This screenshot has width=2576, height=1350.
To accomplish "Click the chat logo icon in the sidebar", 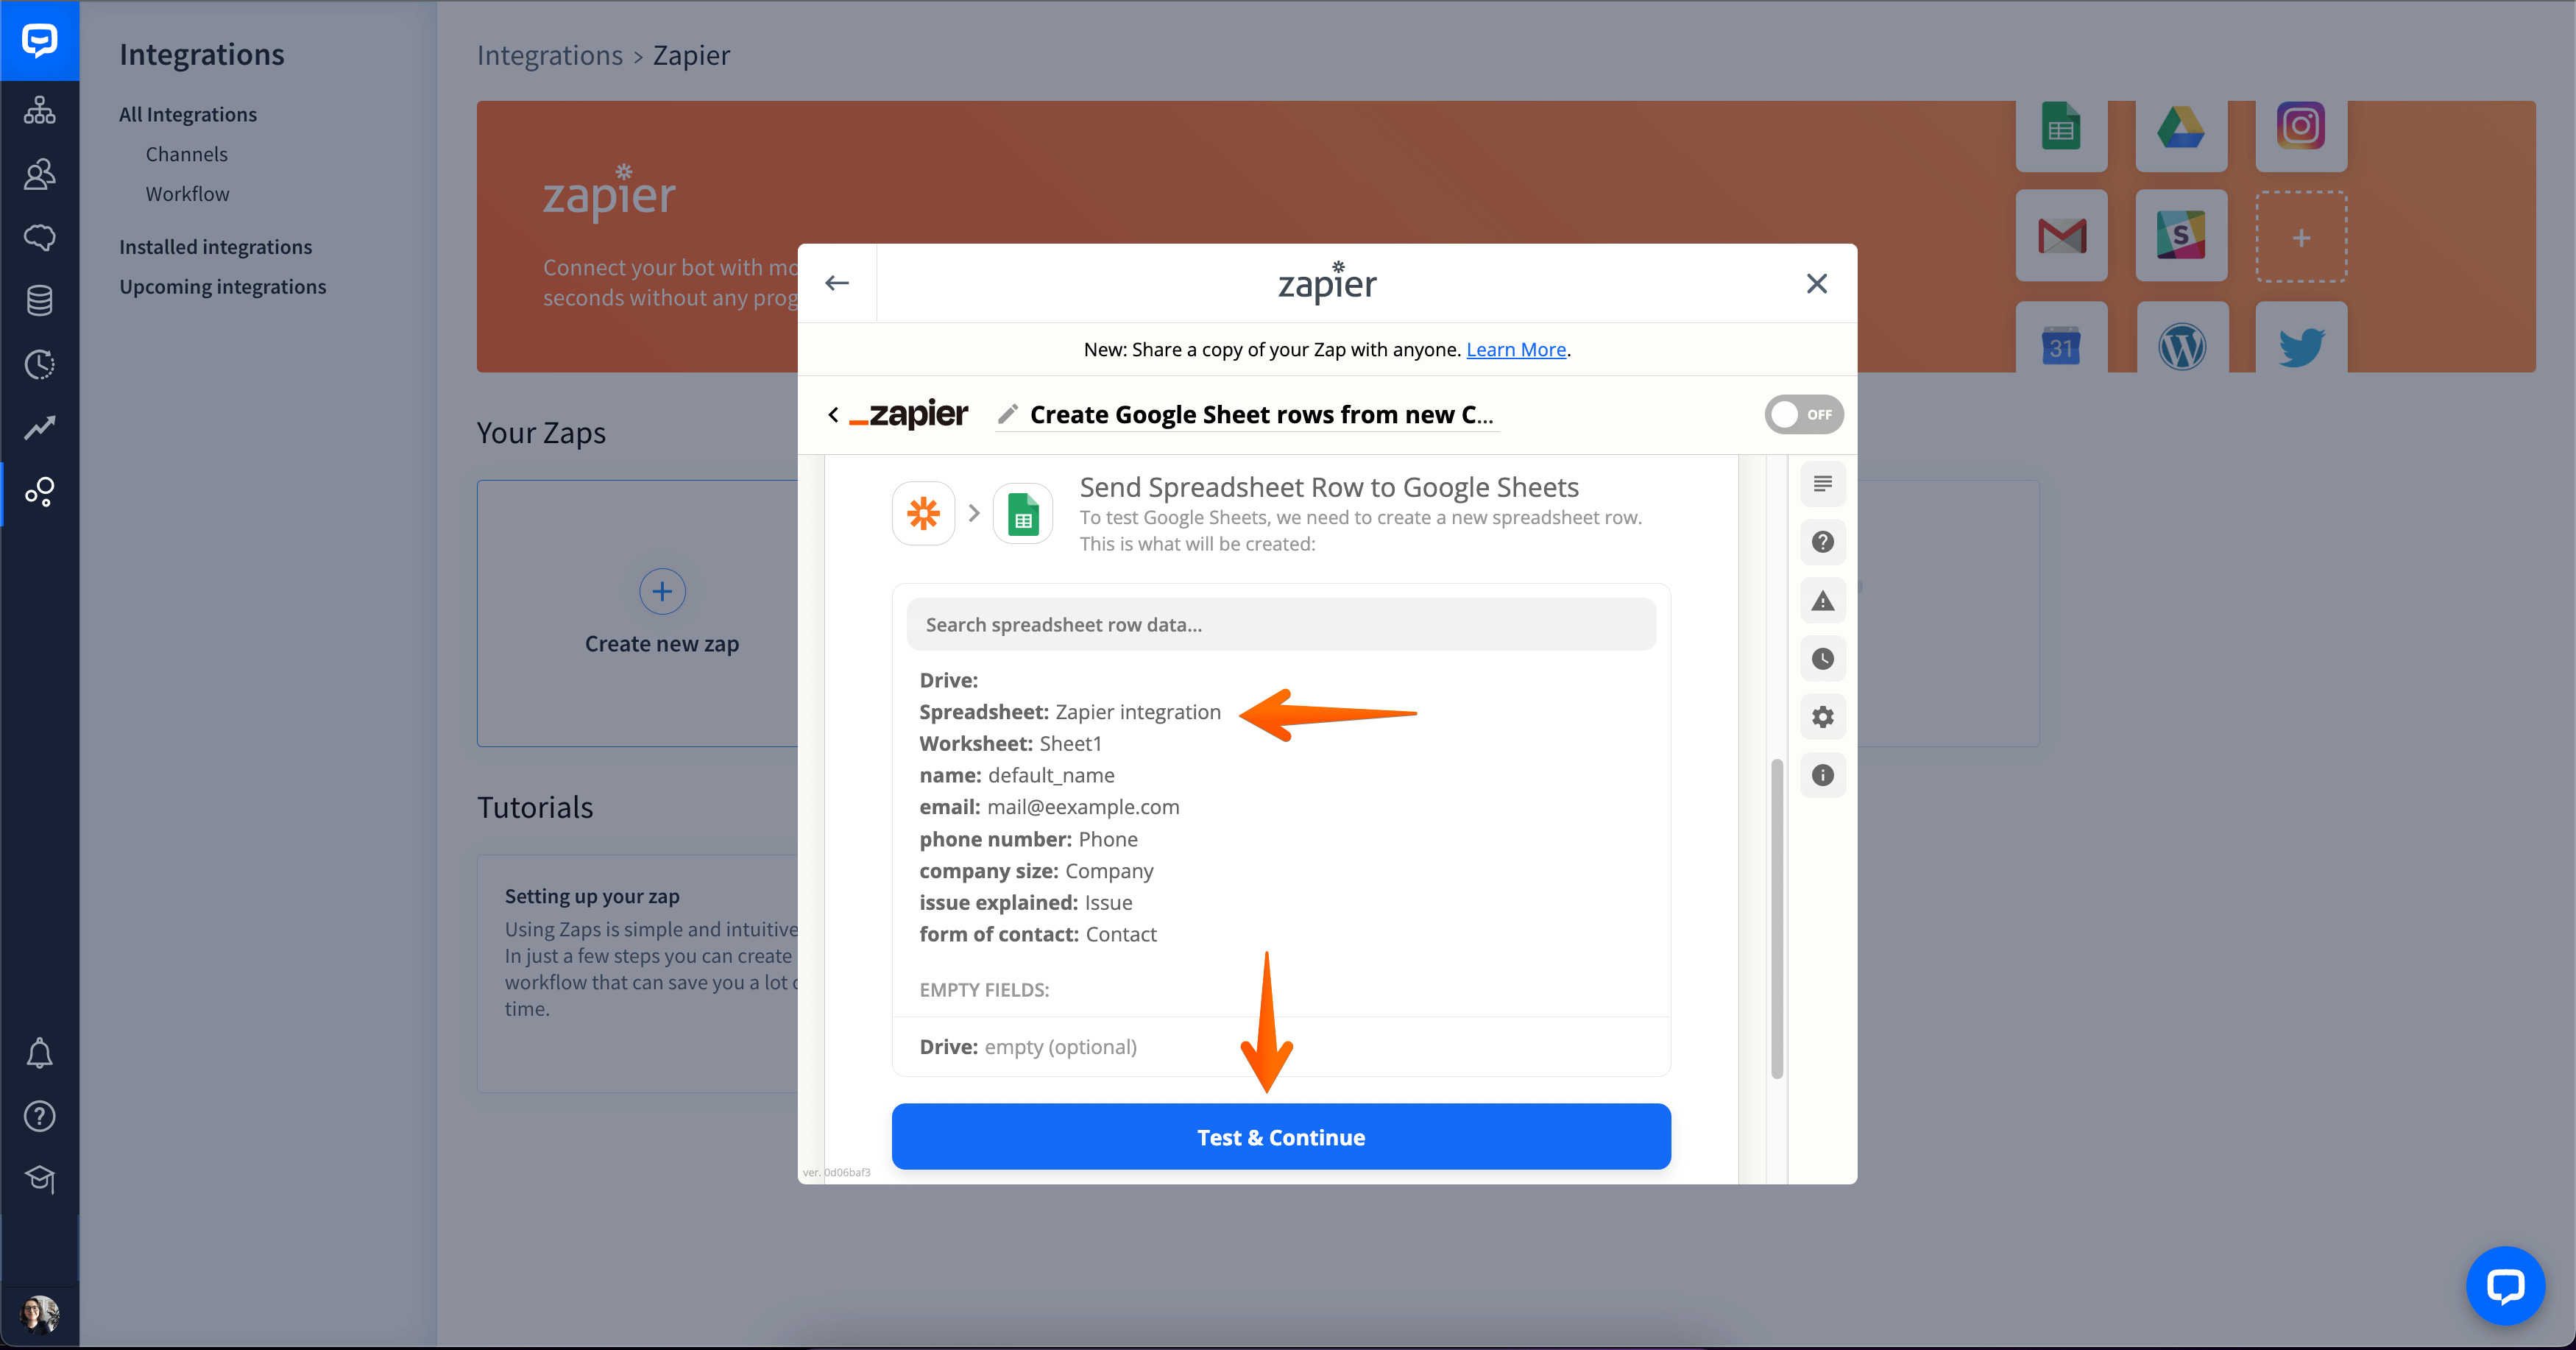I will click(x=39, y=40).
